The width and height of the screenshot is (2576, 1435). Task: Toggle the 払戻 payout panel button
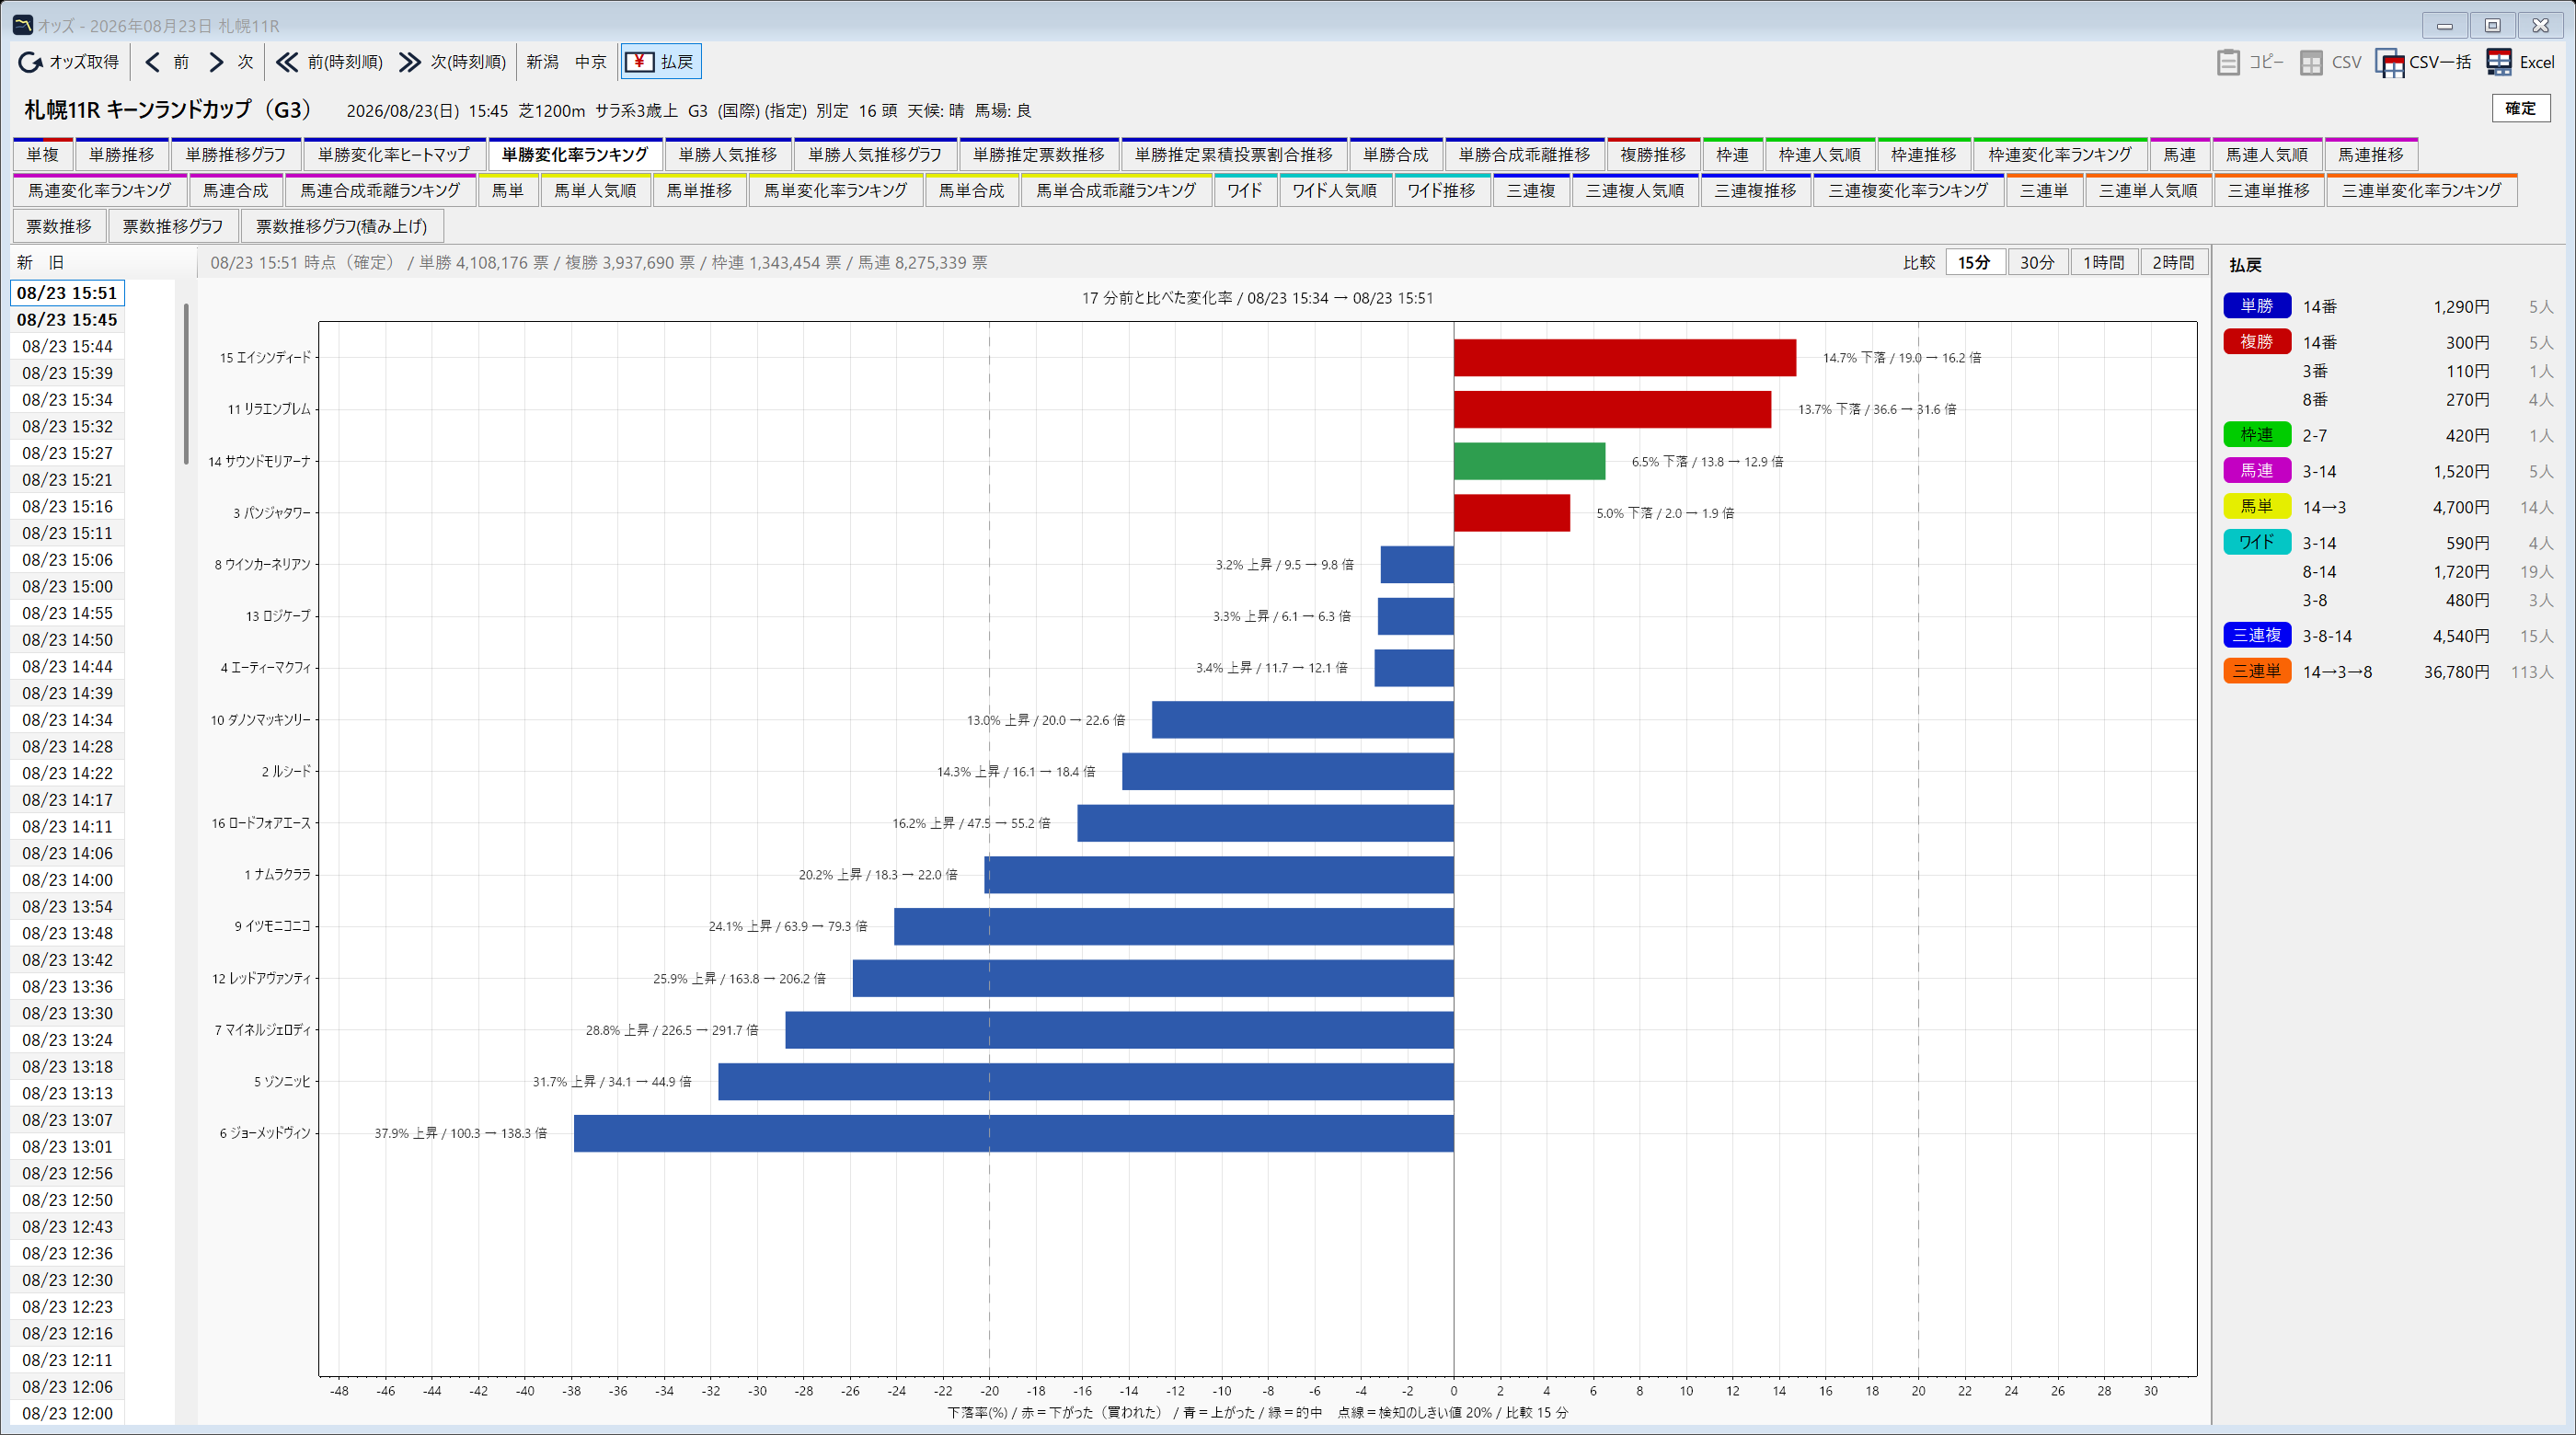(x=661, y=62)
